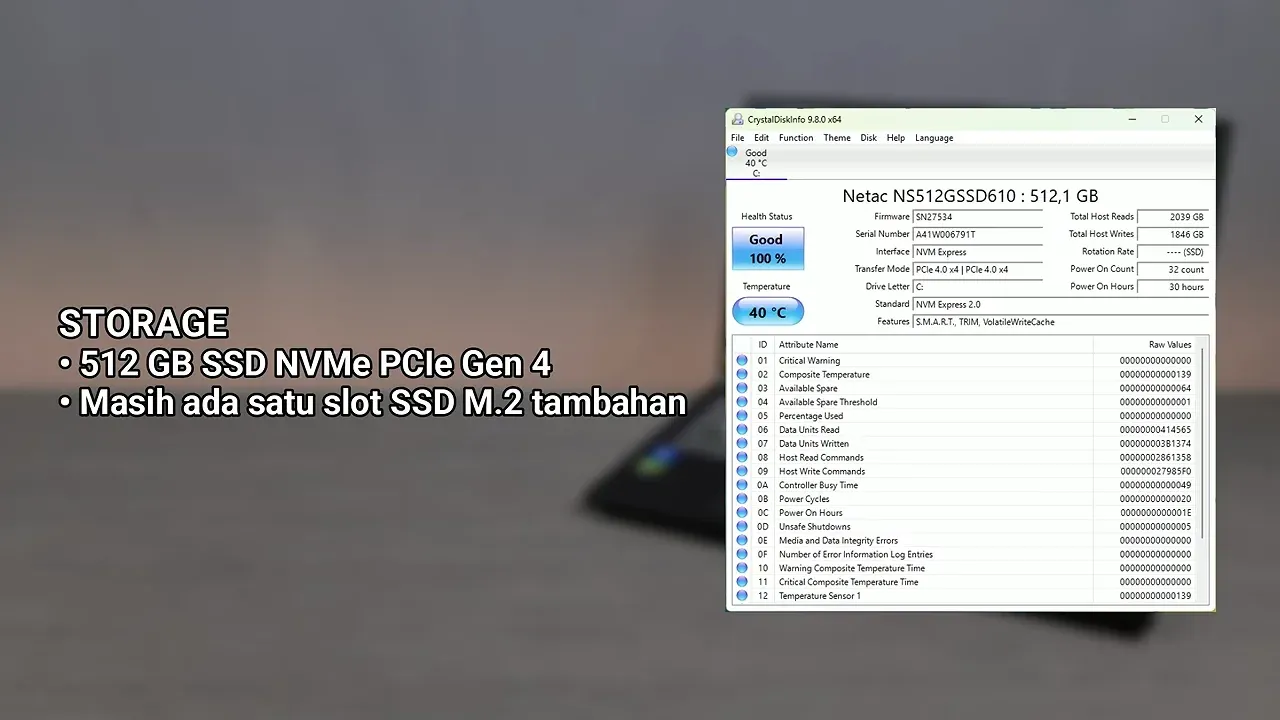Click the status icon for Warning Composite Temperature Time
1280x720 pixels.
click(x=742, y=568)
